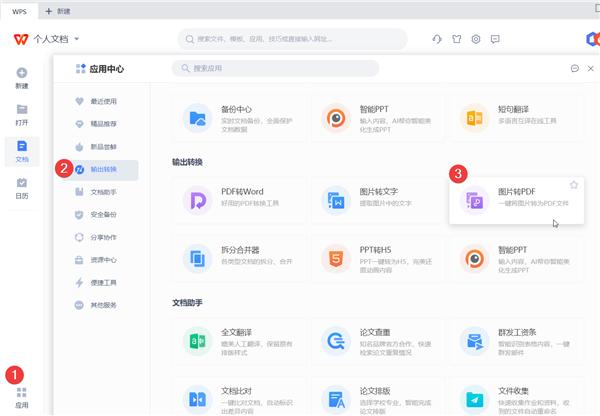
Task: Open the PDF转Word converter icon
Action: 196,201
